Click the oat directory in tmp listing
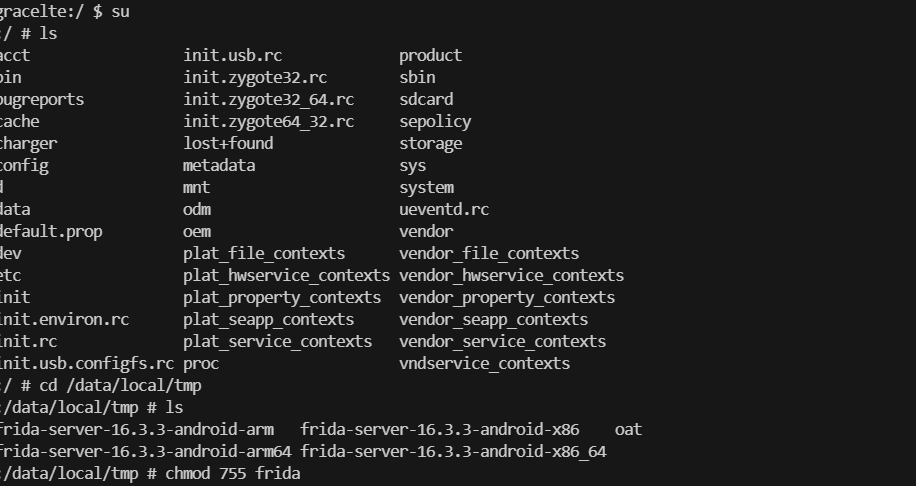 tap(628, 429)
